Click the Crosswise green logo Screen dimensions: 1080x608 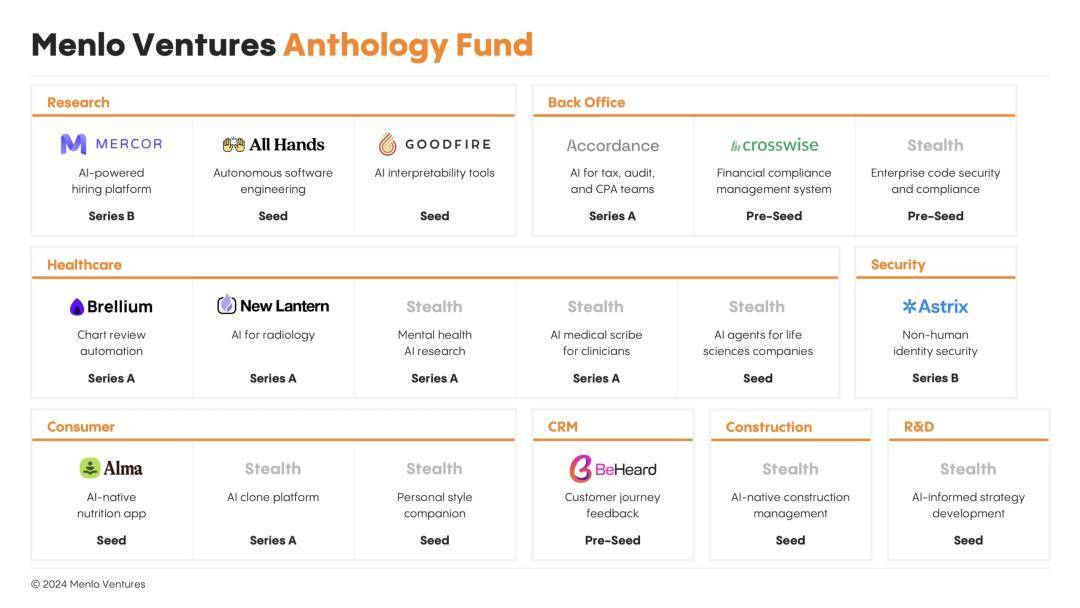(x=774, y=145)
